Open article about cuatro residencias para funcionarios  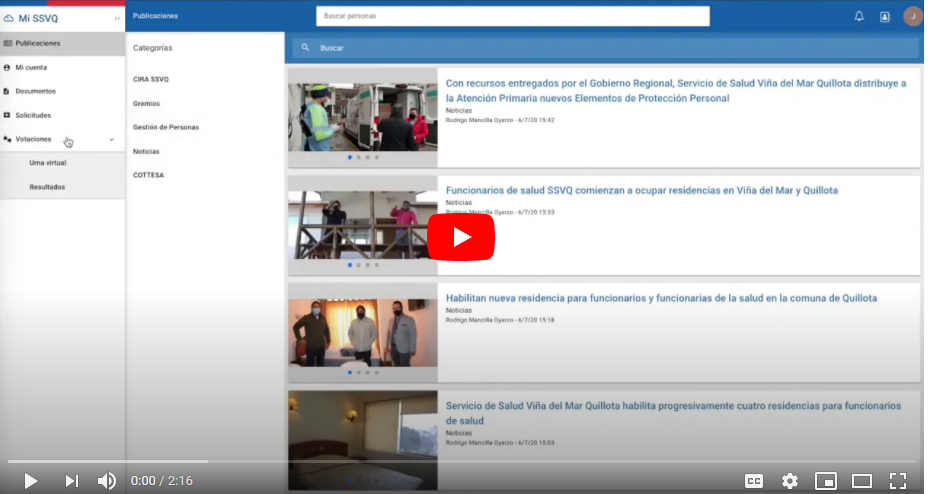point(673,413)
